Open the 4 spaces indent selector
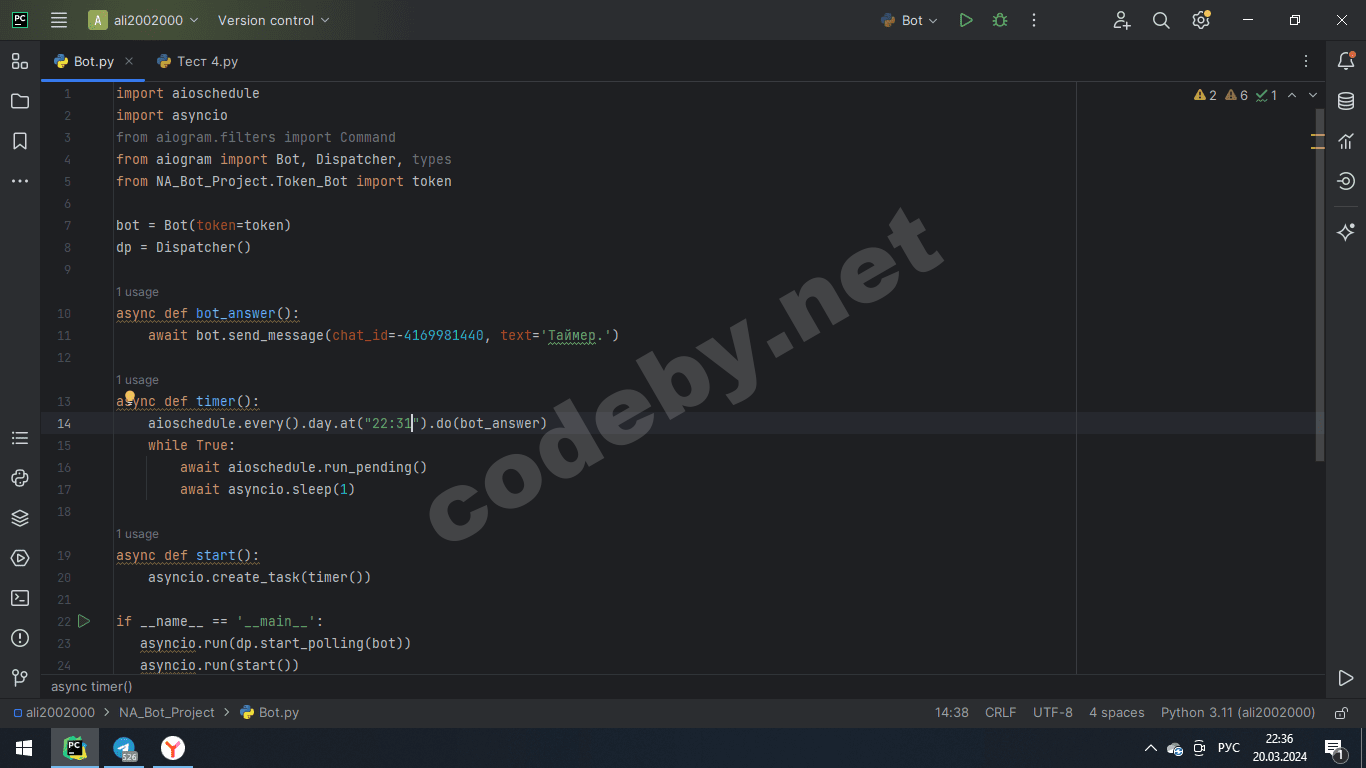This screenshot has width=1366, height=768. point(1116,713)
